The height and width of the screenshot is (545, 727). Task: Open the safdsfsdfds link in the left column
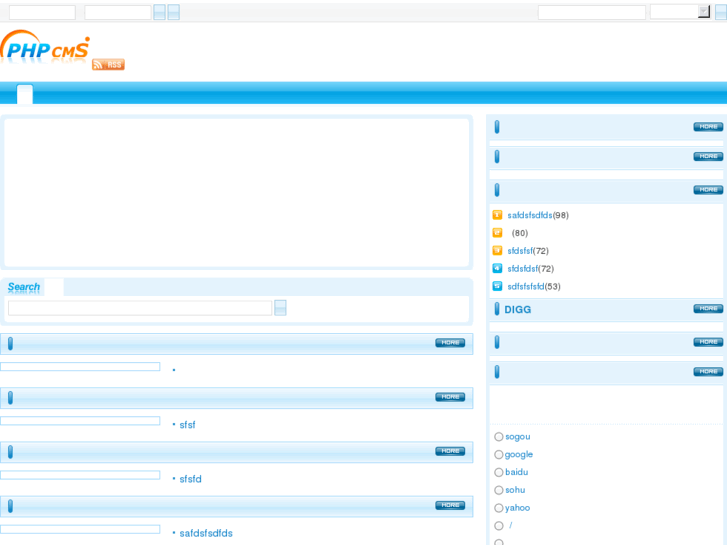click(x=206, y=533)
